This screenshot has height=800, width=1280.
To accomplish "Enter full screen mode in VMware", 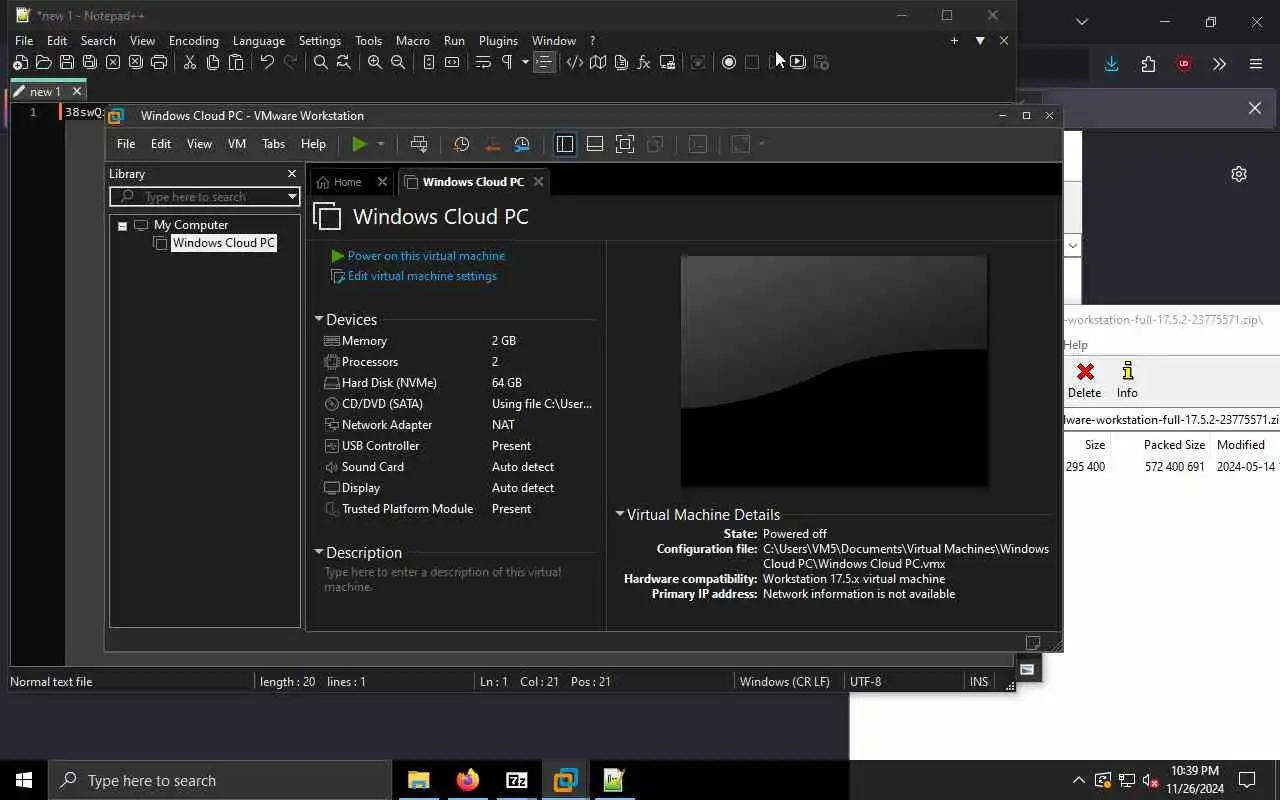I will 625,144.
